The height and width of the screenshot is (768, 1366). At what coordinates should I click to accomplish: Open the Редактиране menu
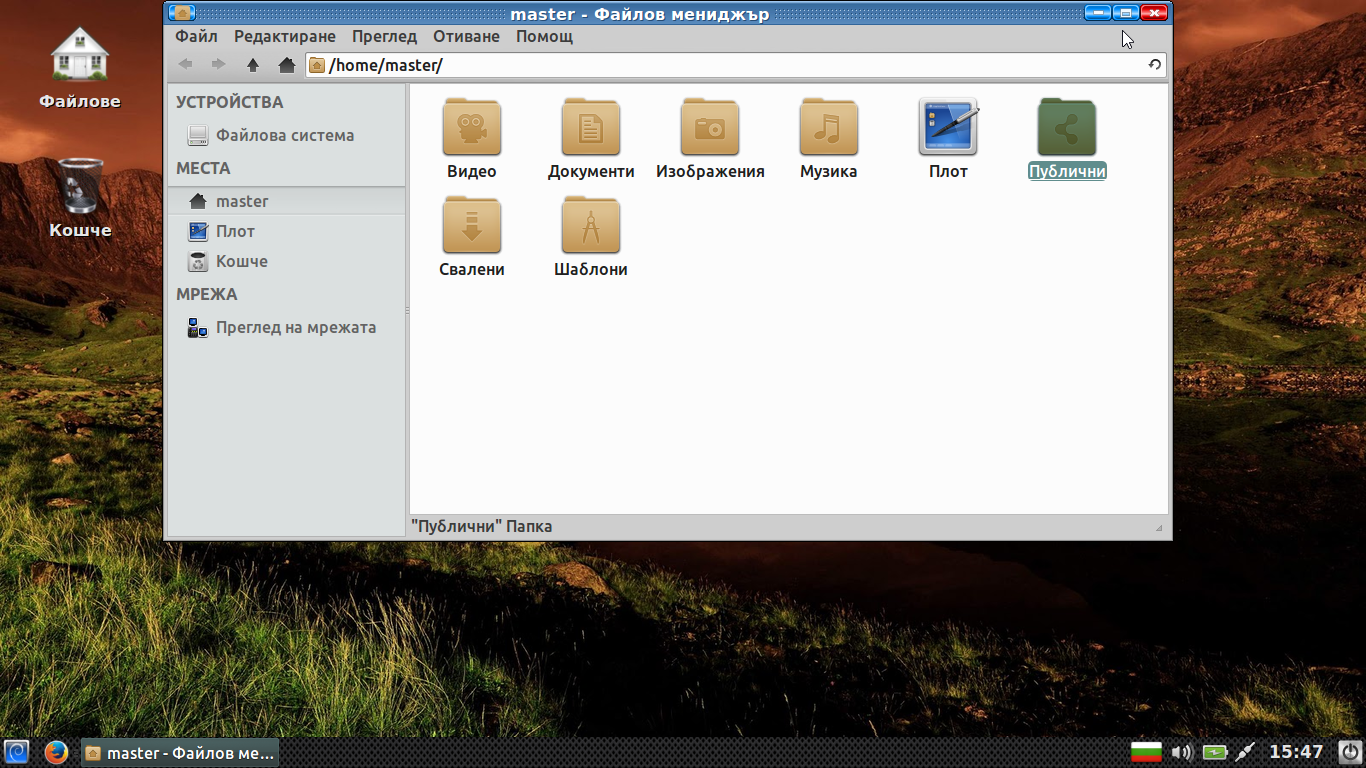285,36
